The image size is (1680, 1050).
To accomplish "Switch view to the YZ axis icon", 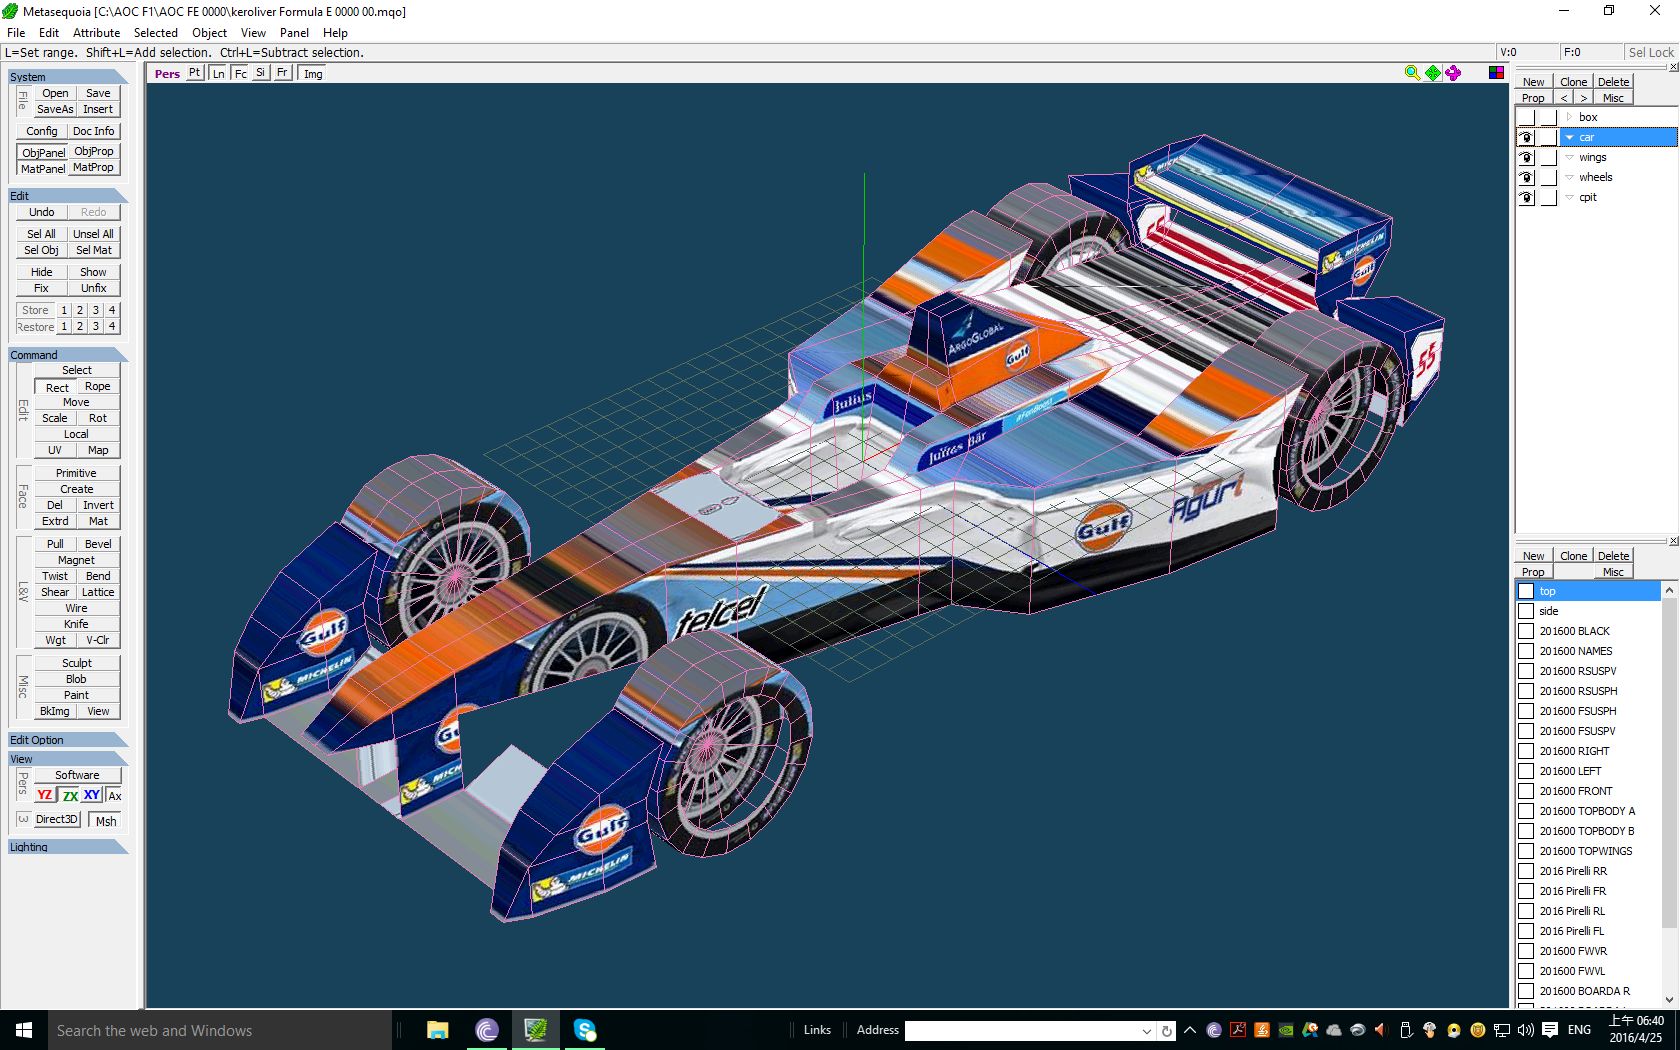I will tap(45, 796).
